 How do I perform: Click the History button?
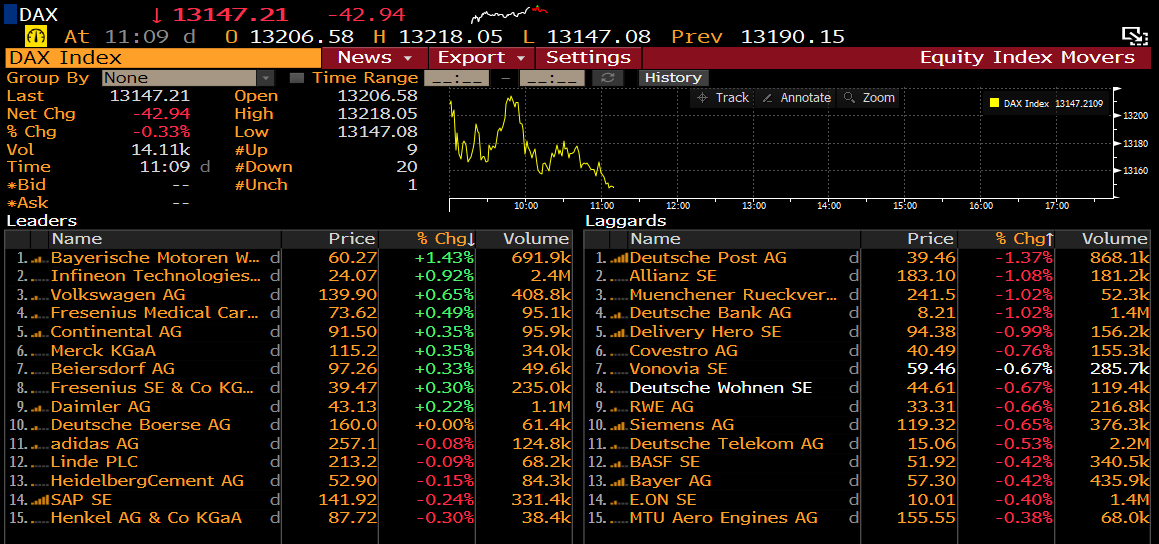[673, 78]
